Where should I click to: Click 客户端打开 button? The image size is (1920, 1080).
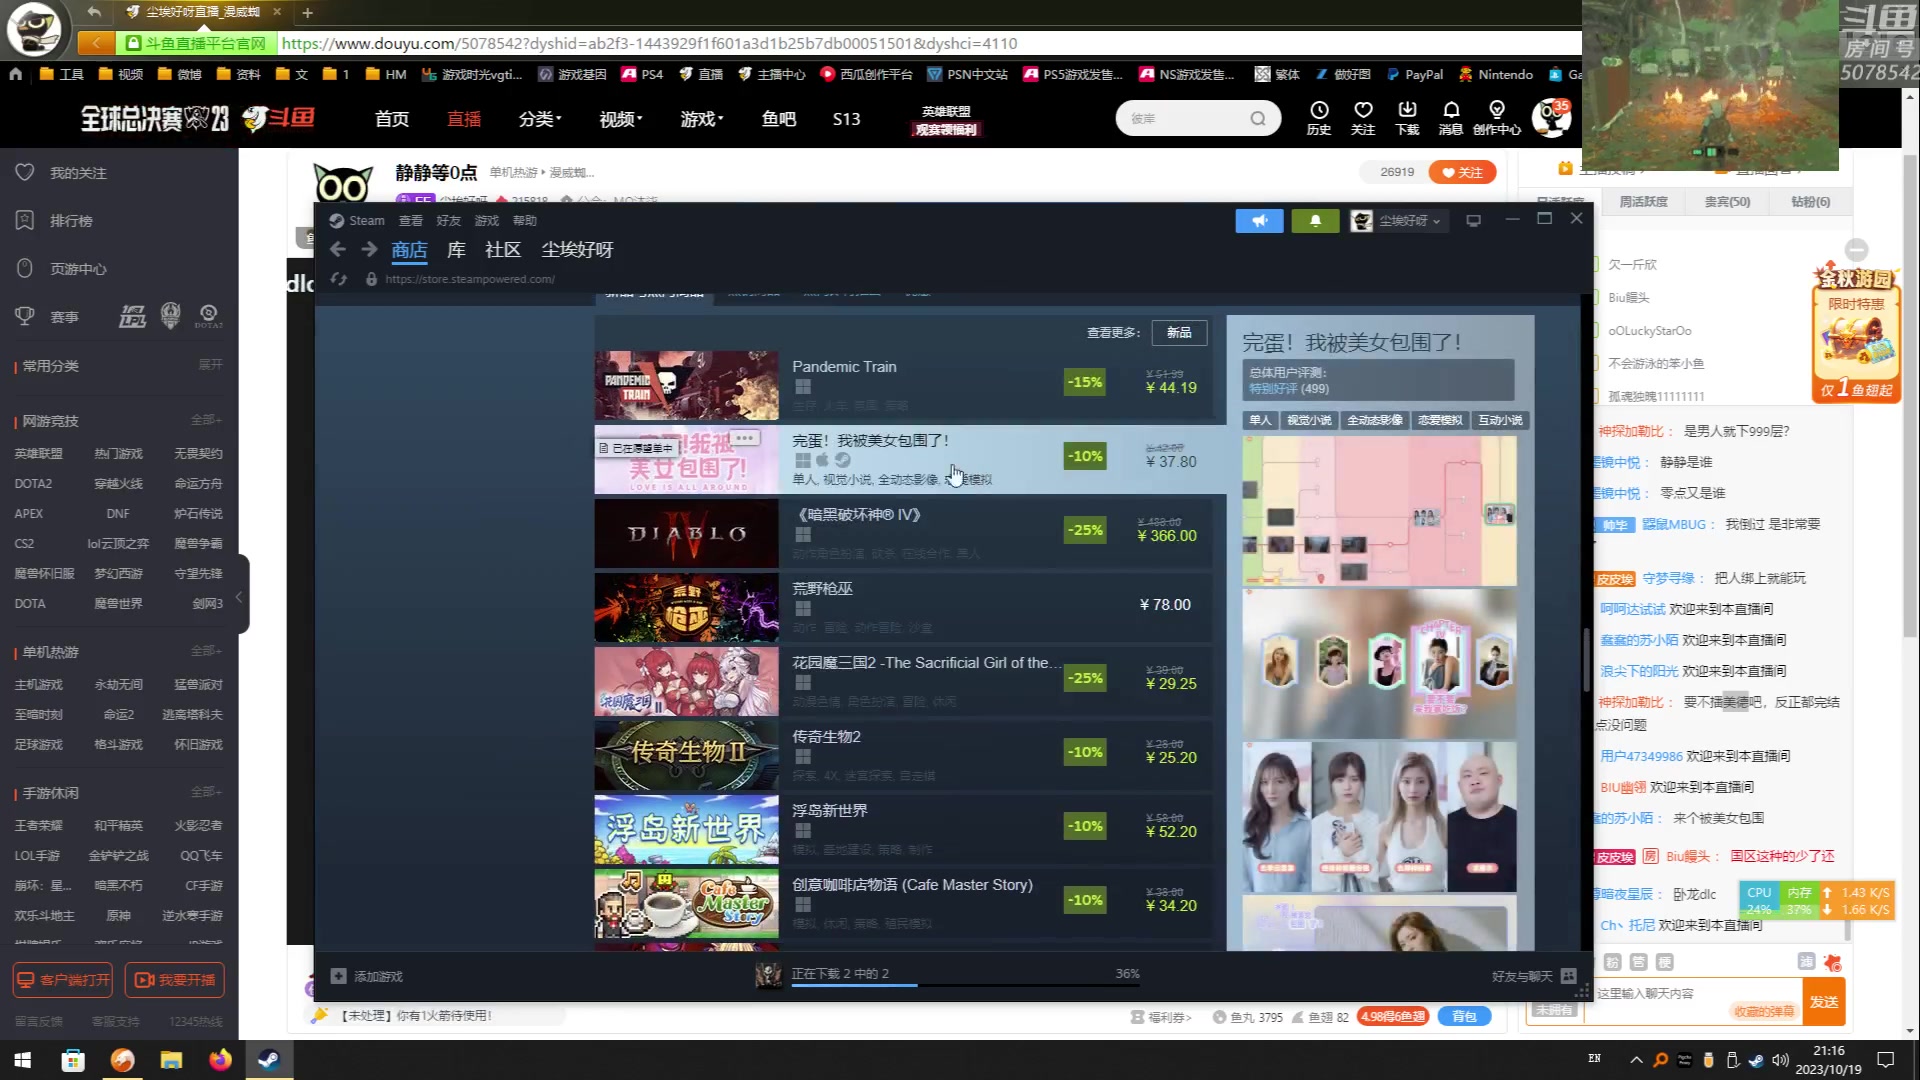pyautogui.click(x=62, y=980)
